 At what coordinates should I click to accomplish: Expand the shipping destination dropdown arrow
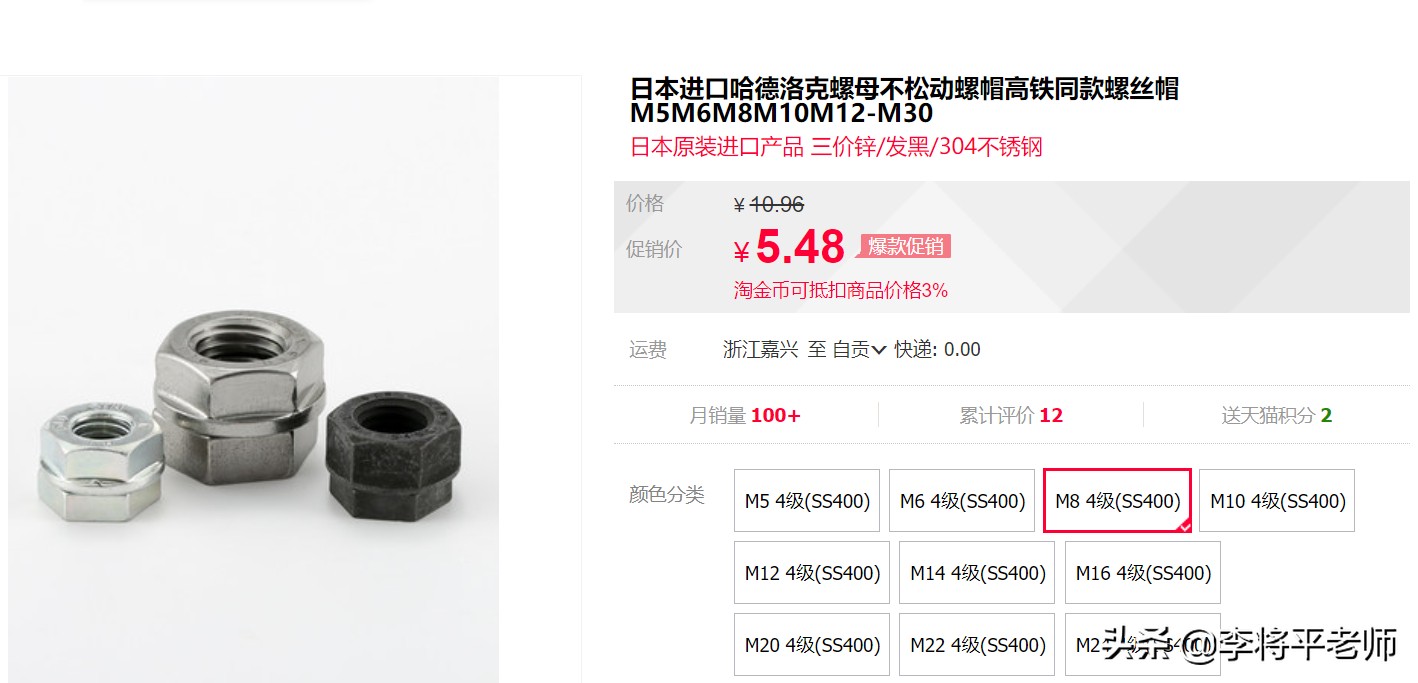click(x=879, y=350)
